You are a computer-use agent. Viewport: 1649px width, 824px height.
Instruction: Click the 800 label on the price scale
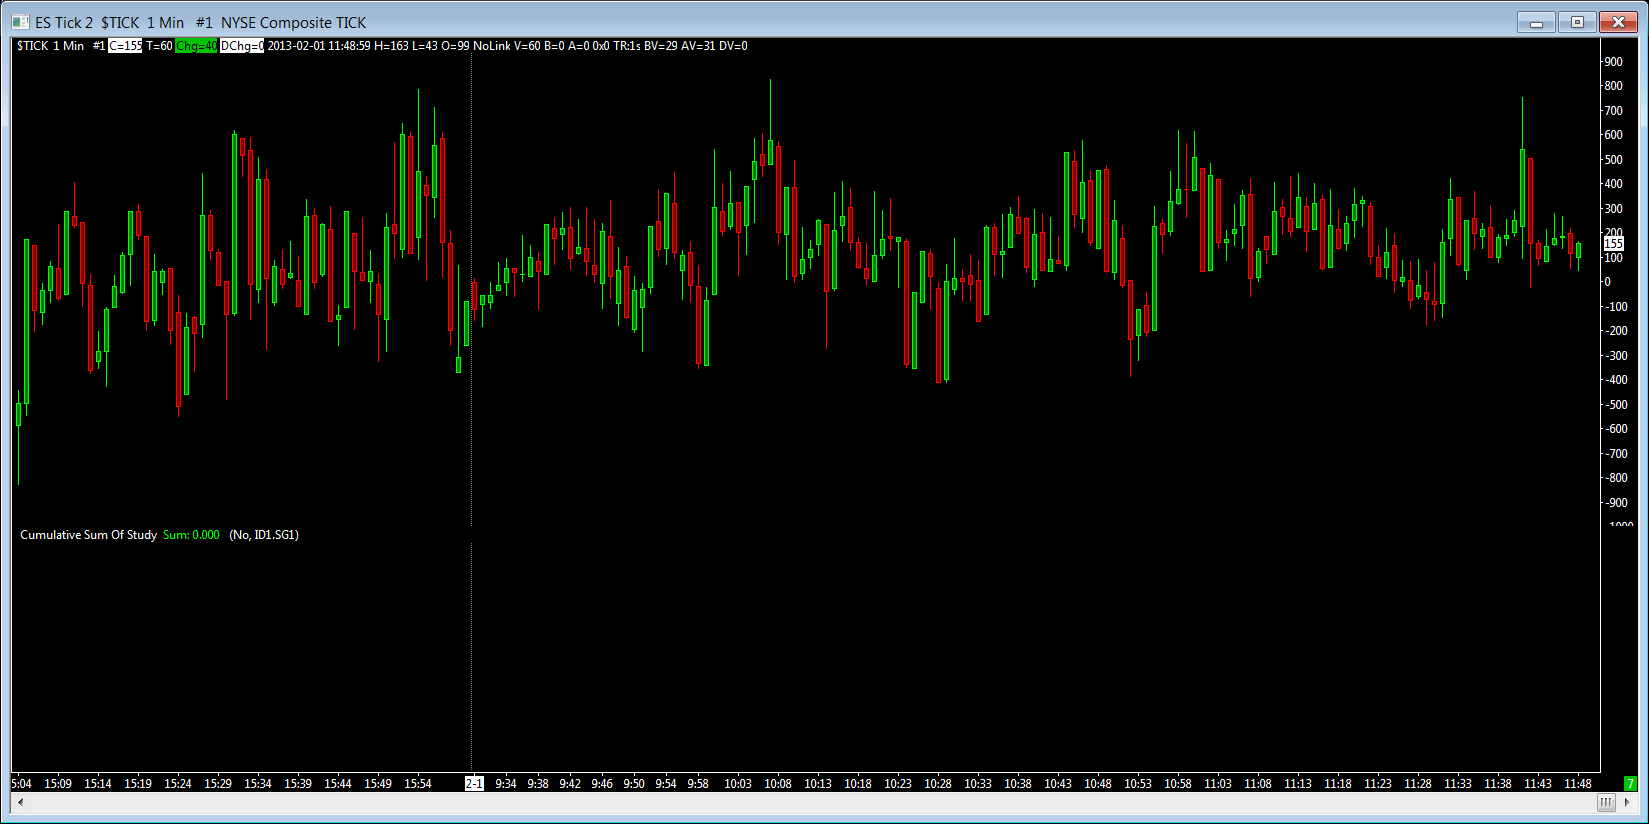coord(1613,86)
